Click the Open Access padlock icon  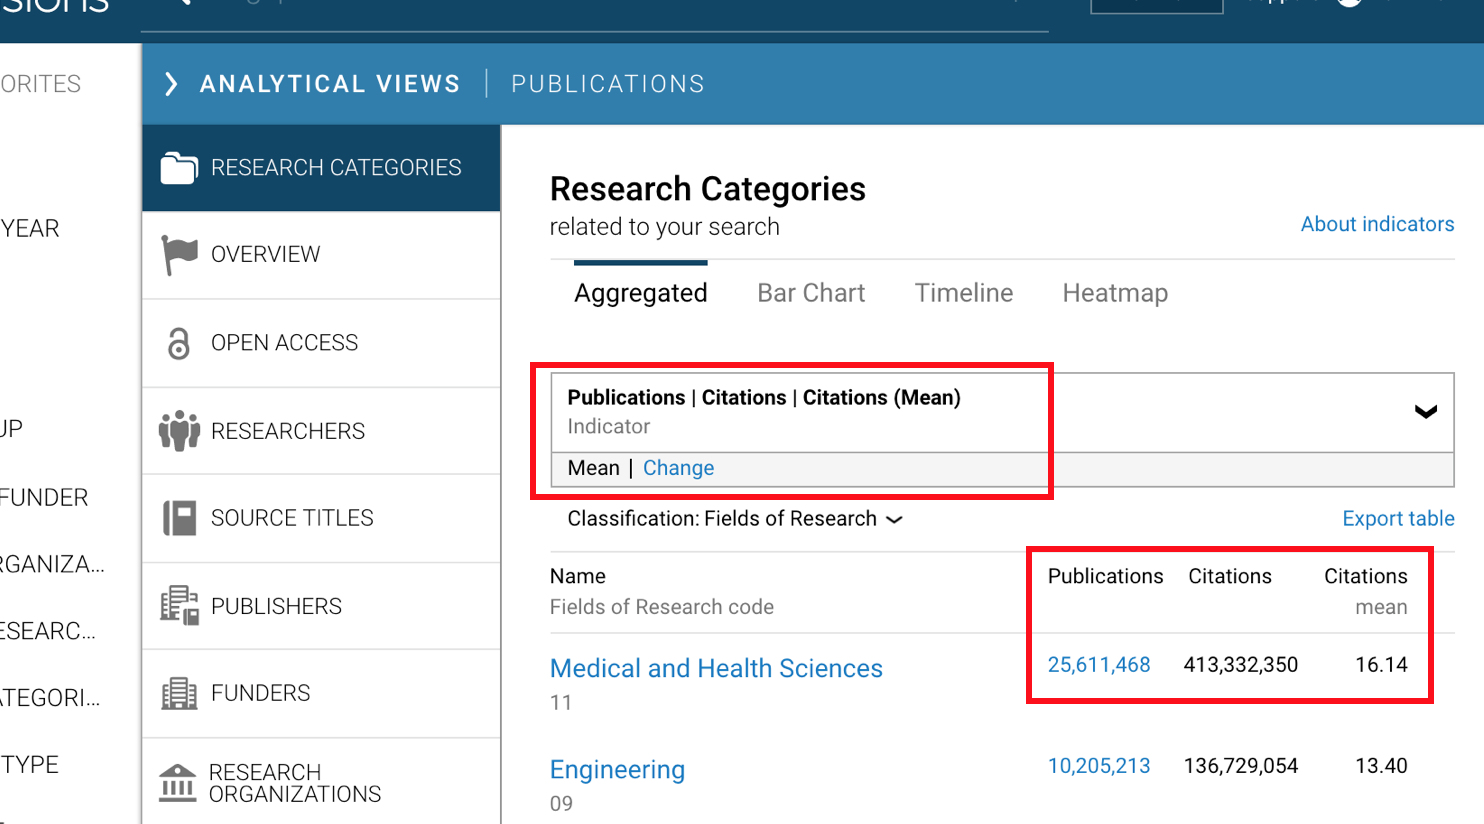pyautogui.click(x=179, y=343)
